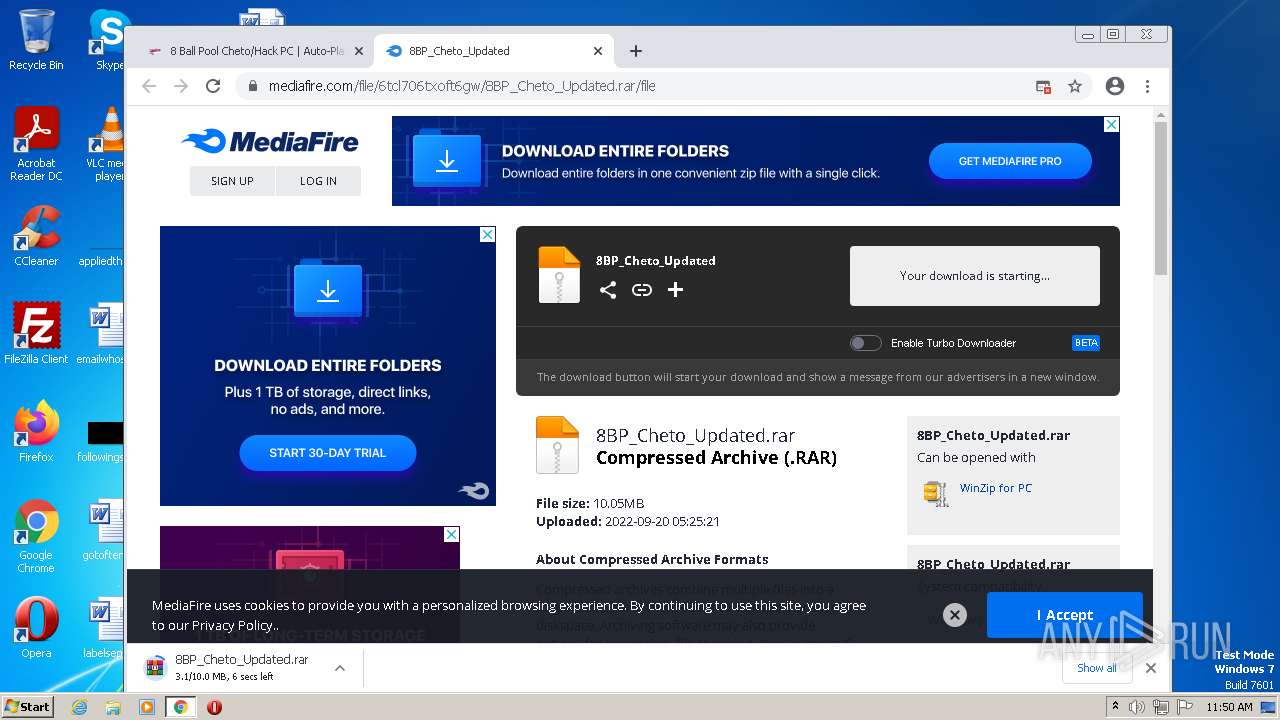
Task: Show hidden tray icons arrow
Action: [x=1115, y=706]
